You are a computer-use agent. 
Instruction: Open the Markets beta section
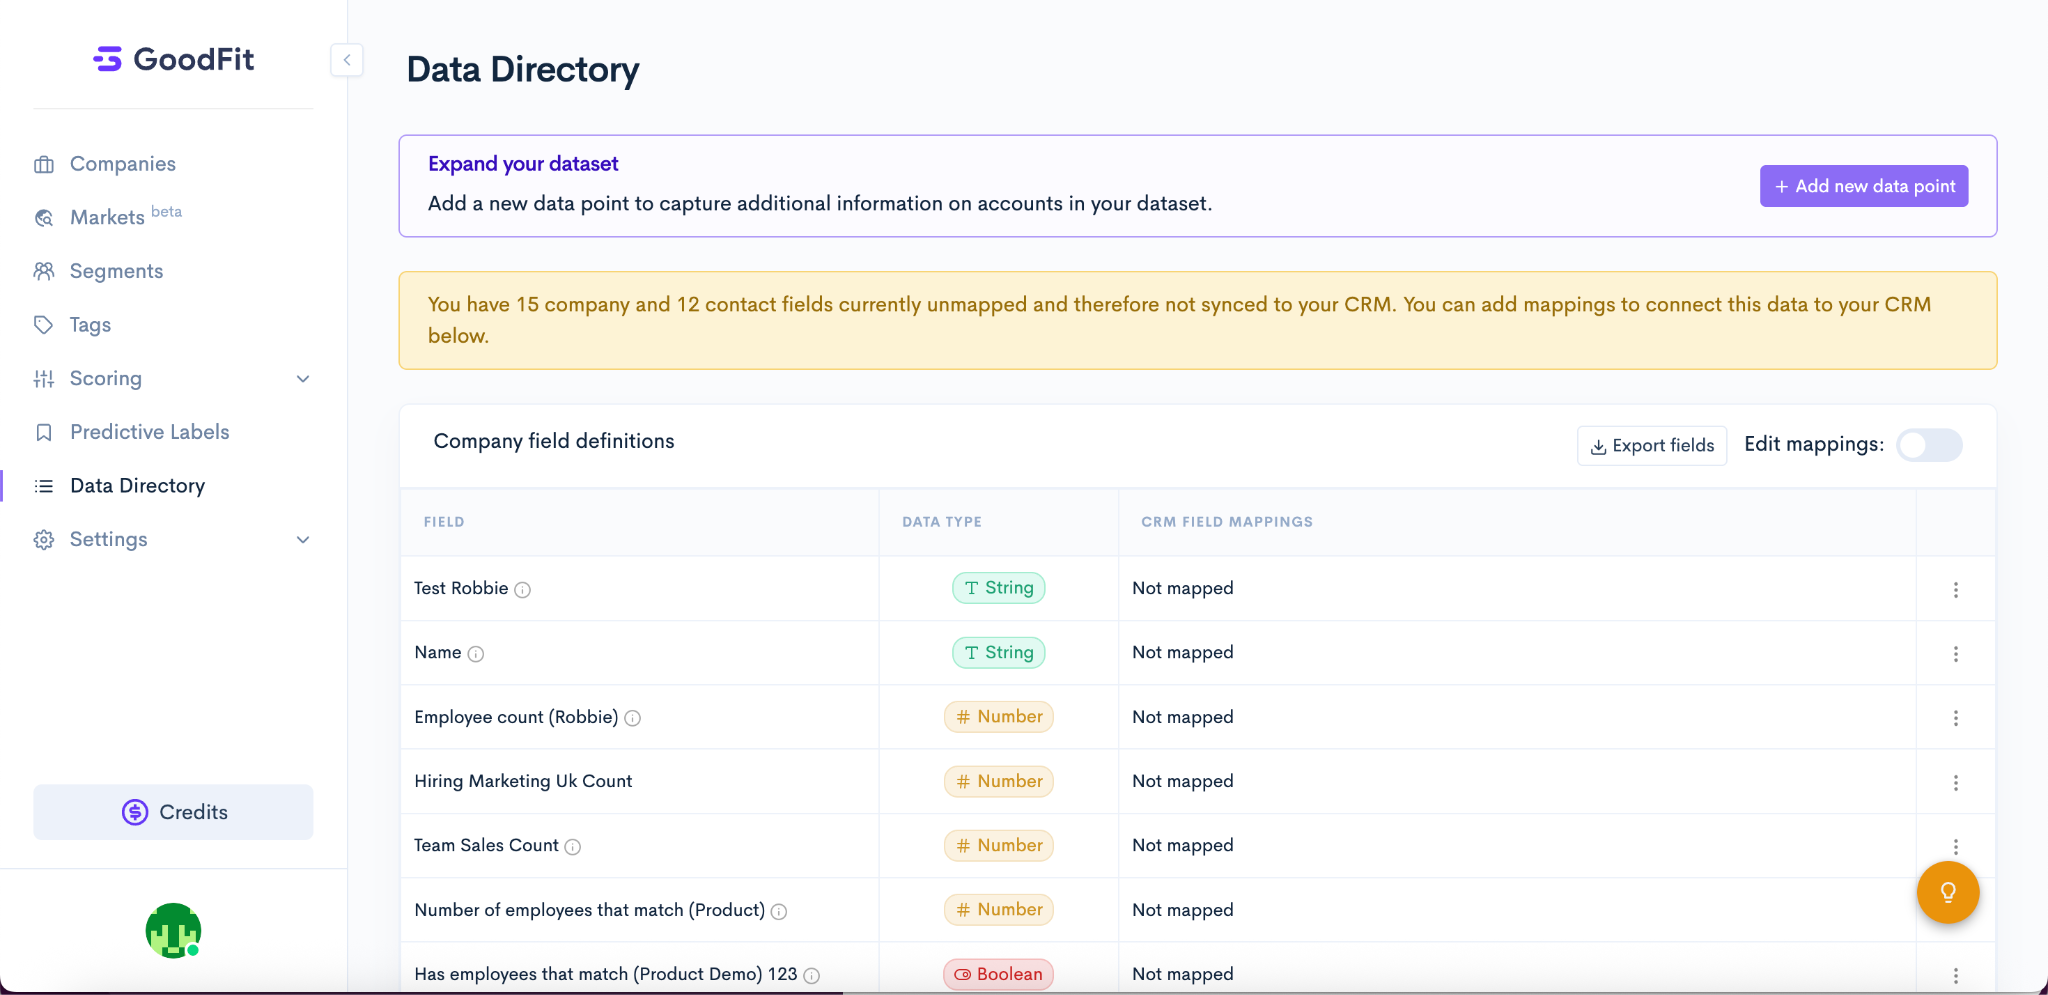click(108, 217)
